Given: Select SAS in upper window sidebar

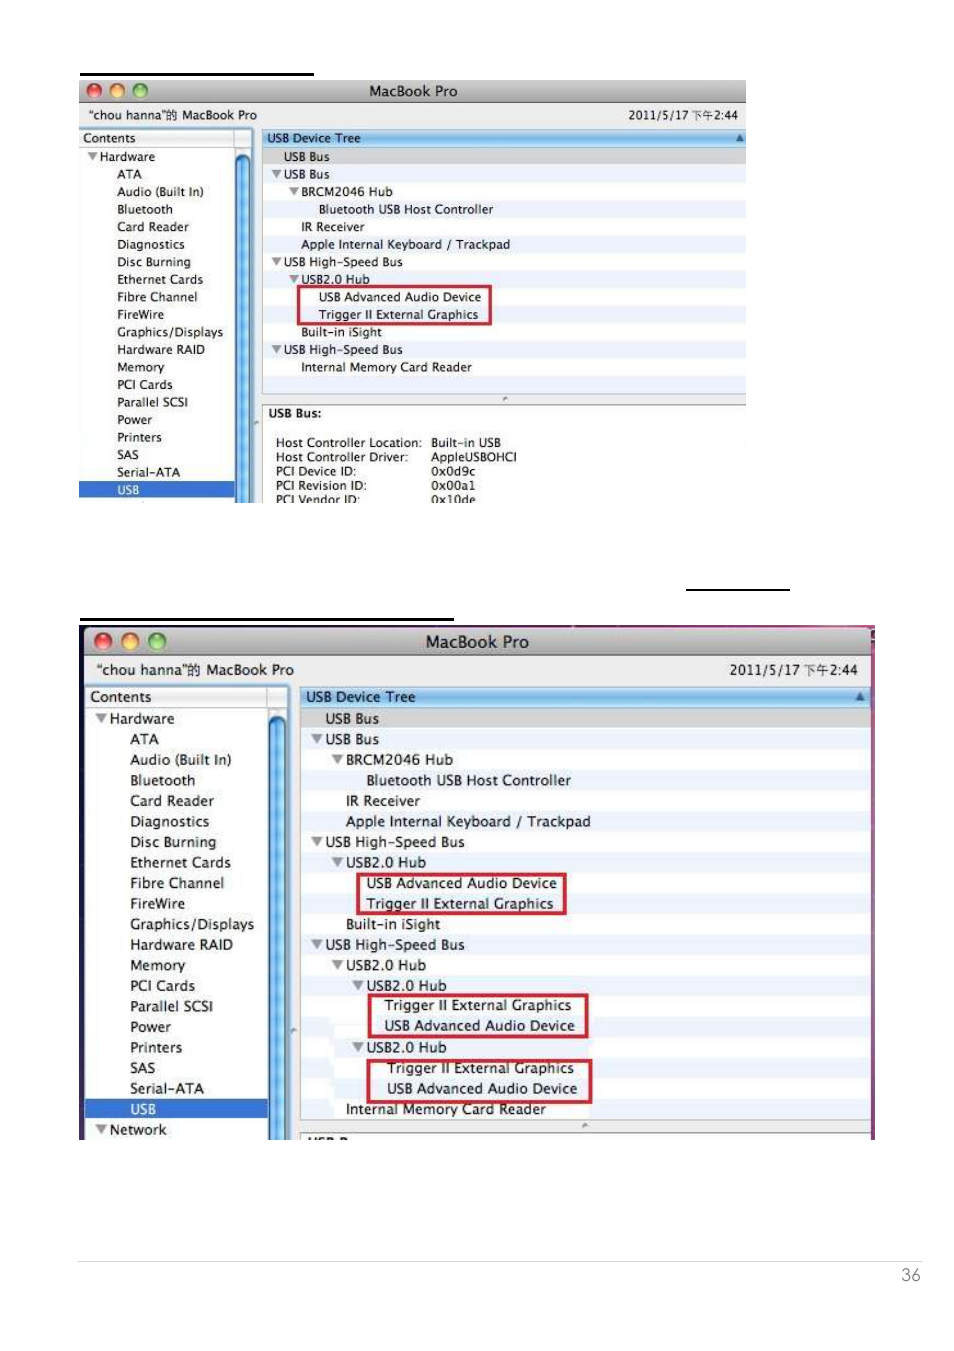Looking at the screenshot, I should (x=128, y=455).
